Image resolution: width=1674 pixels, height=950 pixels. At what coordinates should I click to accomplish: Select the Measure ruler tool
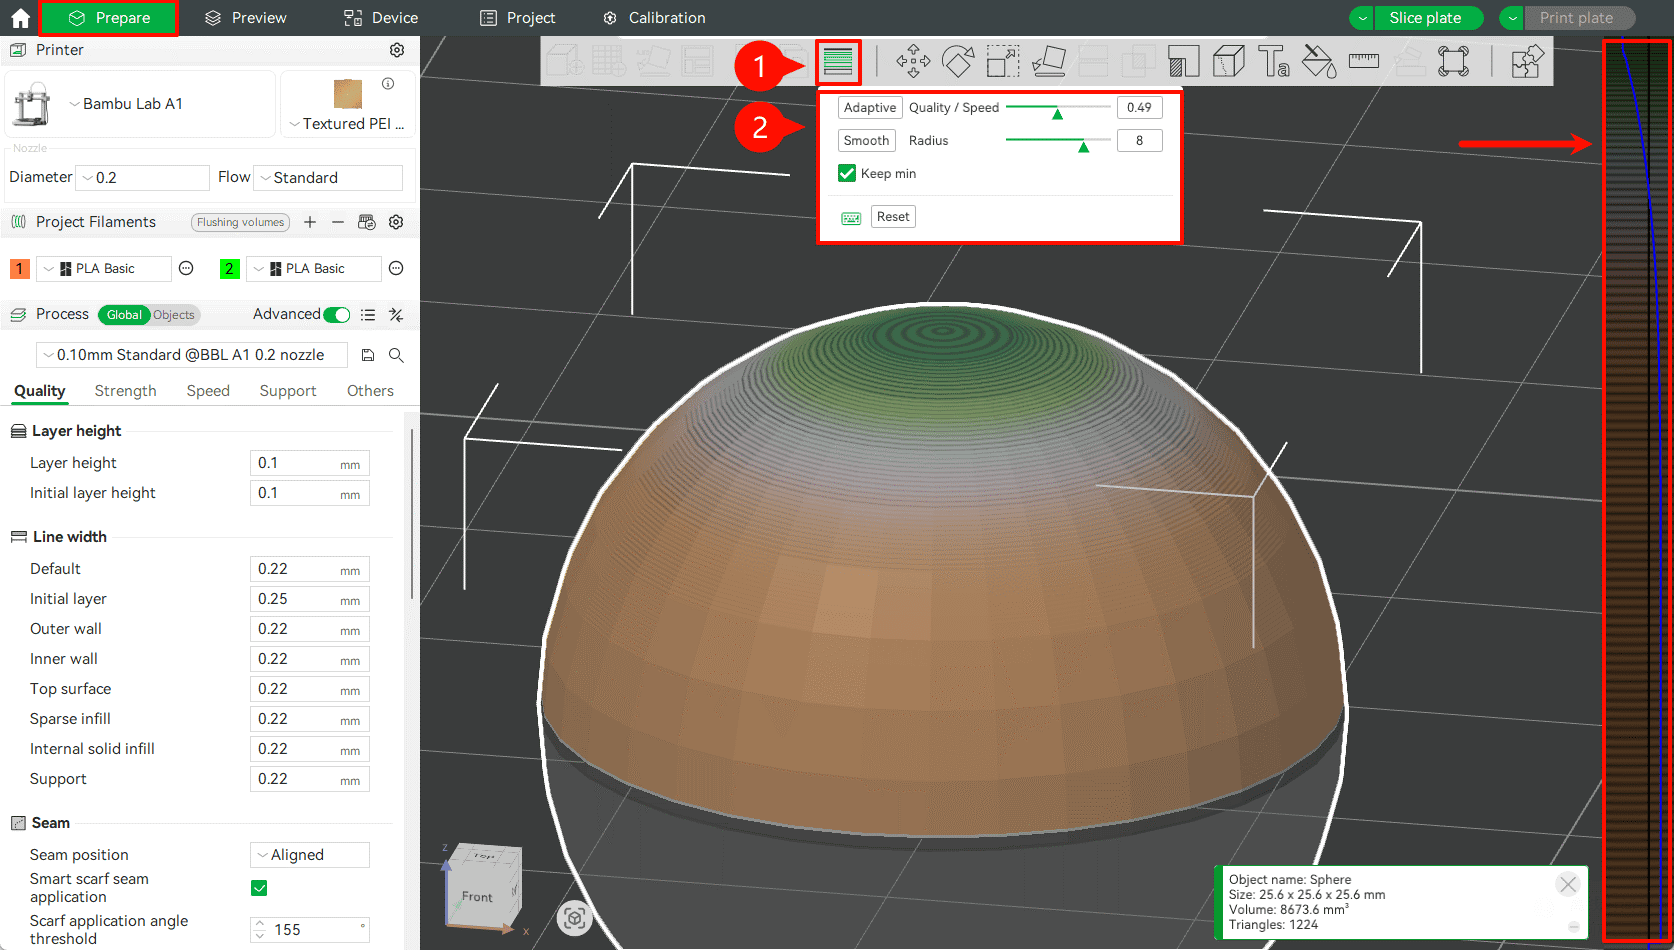(1363, 62)
